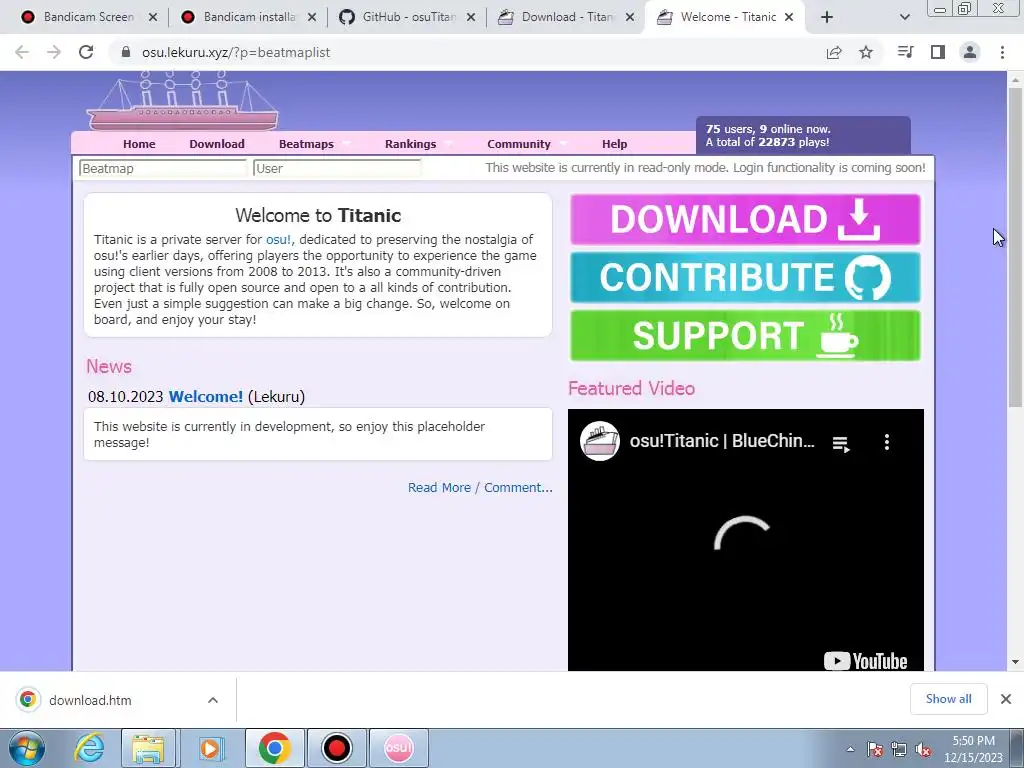Close the Welcome - Titanic tab

(789, 17)
